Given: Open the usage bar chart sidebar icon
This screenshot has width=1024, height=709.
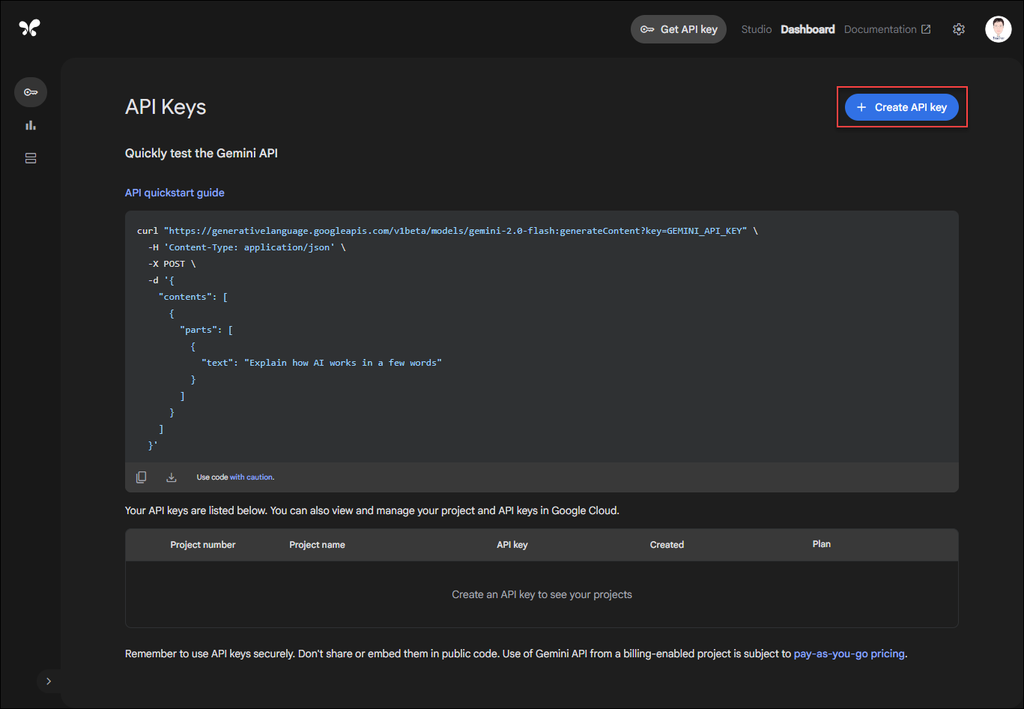Looking at the screenshot, I should point(31,125).
